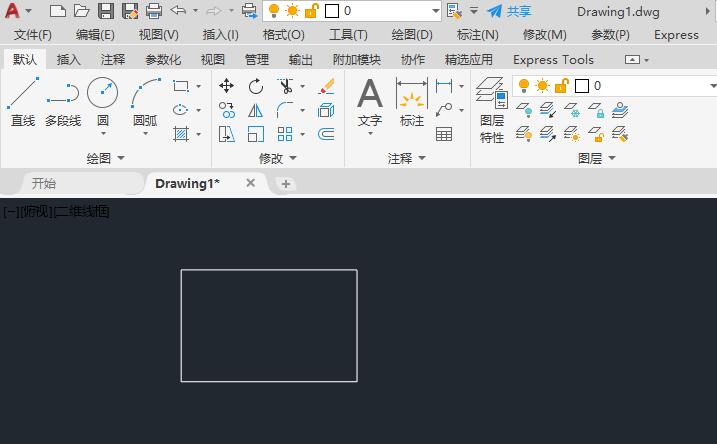Image resolution: width=717 pixels, height=444 pixels.
Task: Click the Hatch tool icon
Action: point(181,134)
